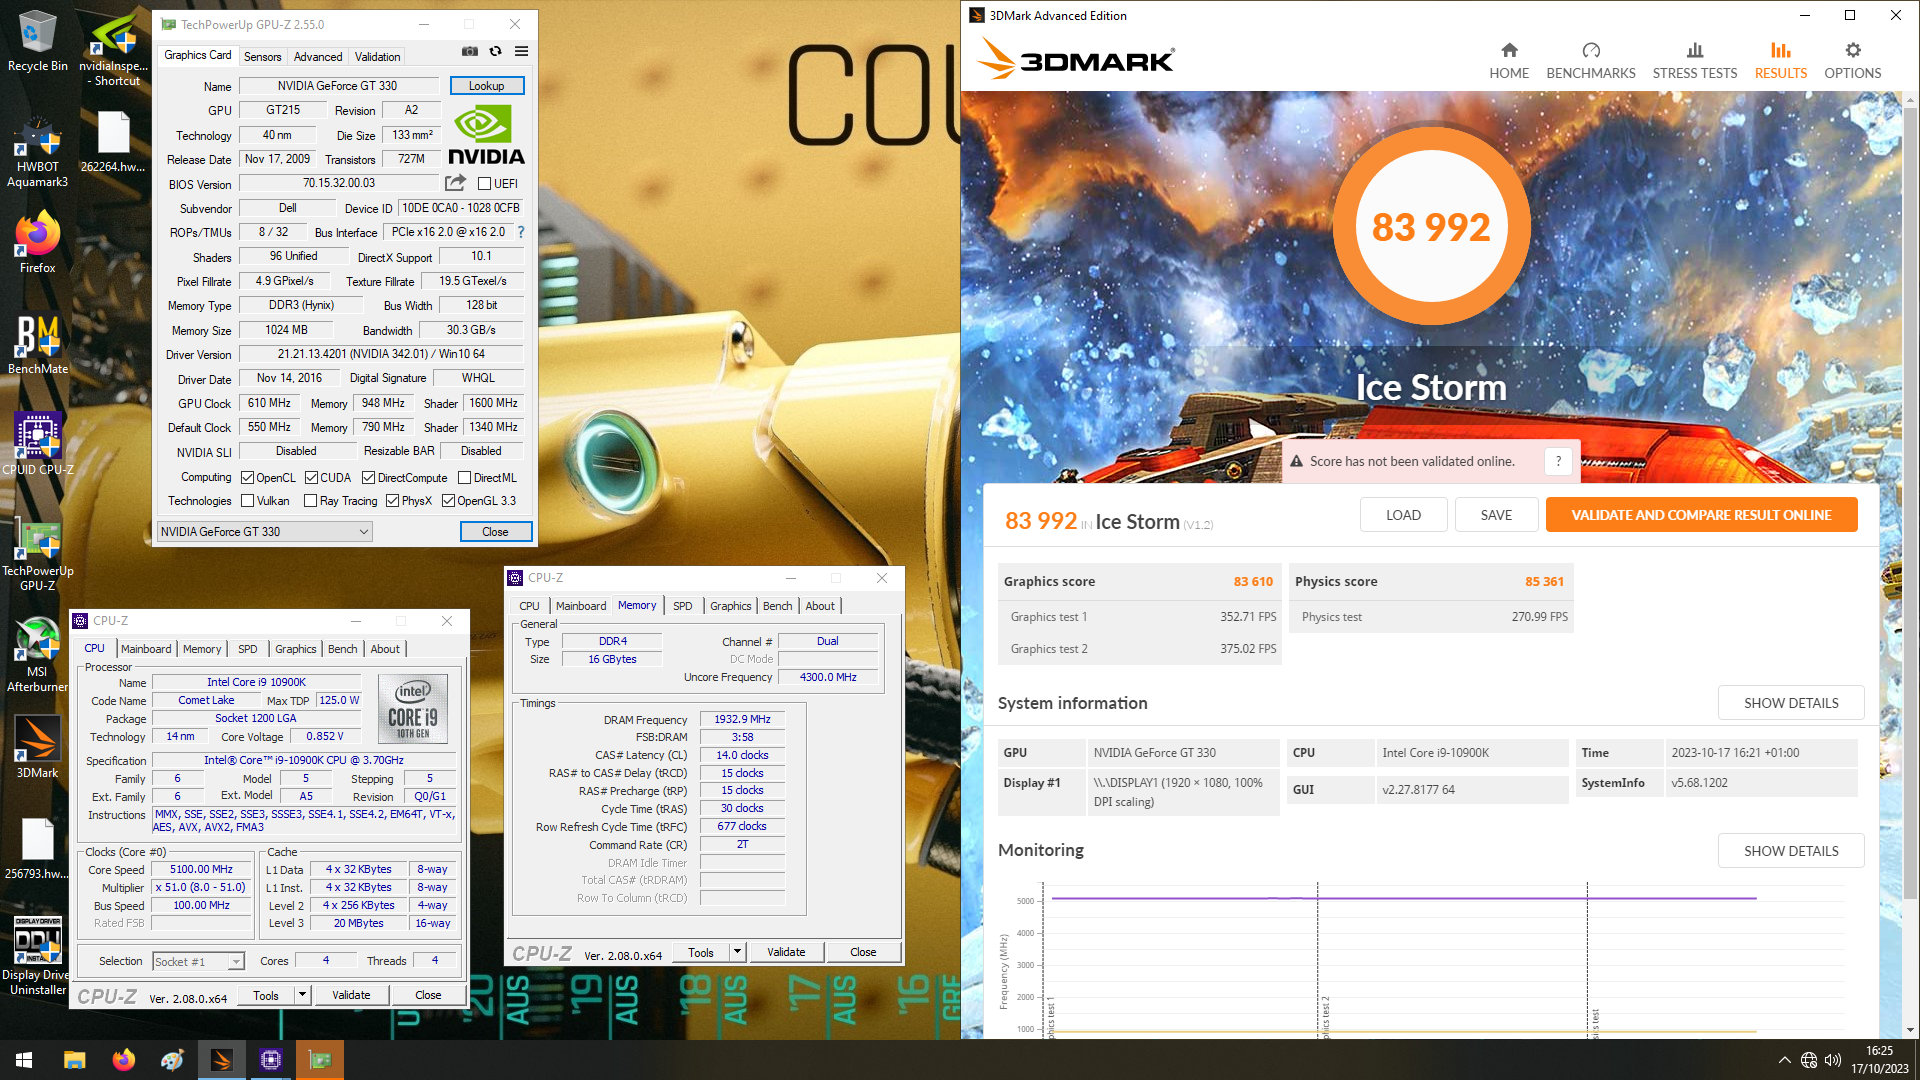This screenshot has height=1080, width=1920.
Task: Open TechPowerUp GPU-Z desktop icon
Action: [38, 556]
